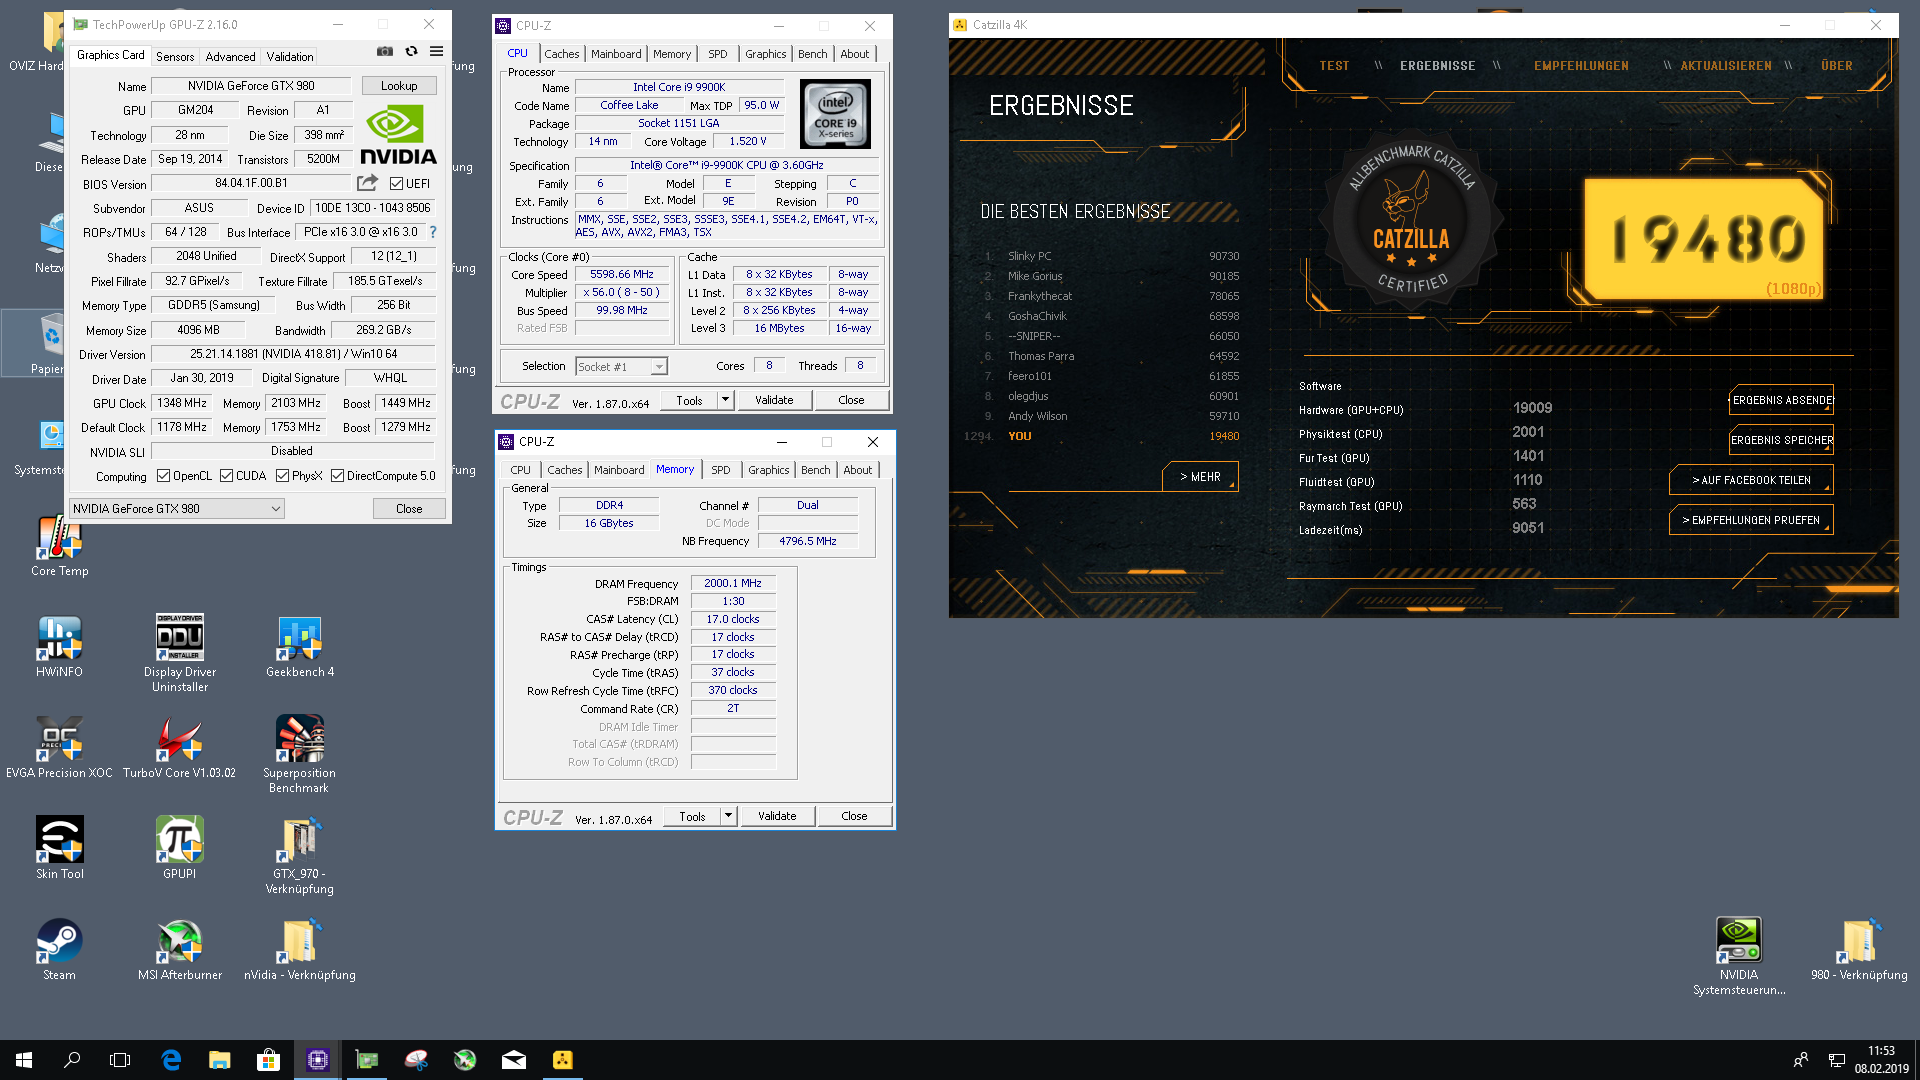Screen dimensions: 1920x1080
Task: Click the Bus Interface question mark icon
Action: tap(433, 232)
